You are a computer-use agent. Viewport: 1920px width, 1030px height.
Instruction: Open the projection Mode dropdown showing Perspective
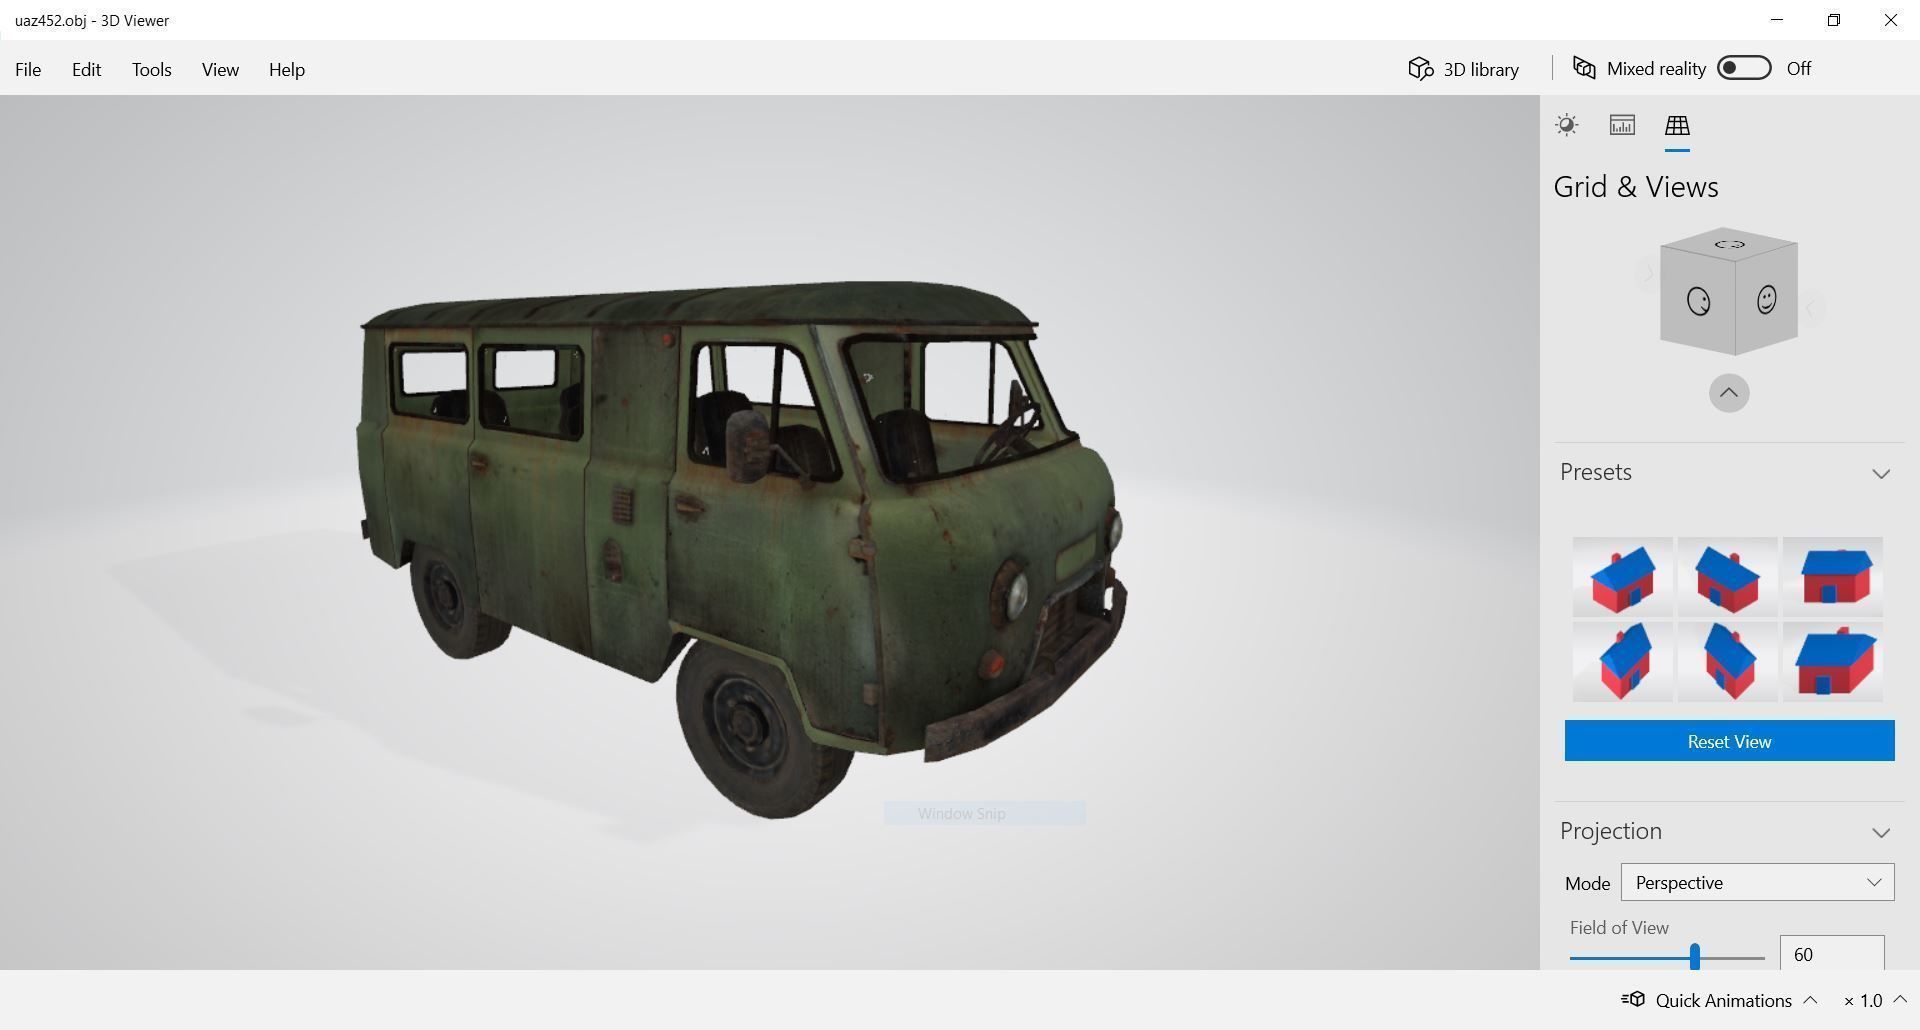[x=1757, y=882]
